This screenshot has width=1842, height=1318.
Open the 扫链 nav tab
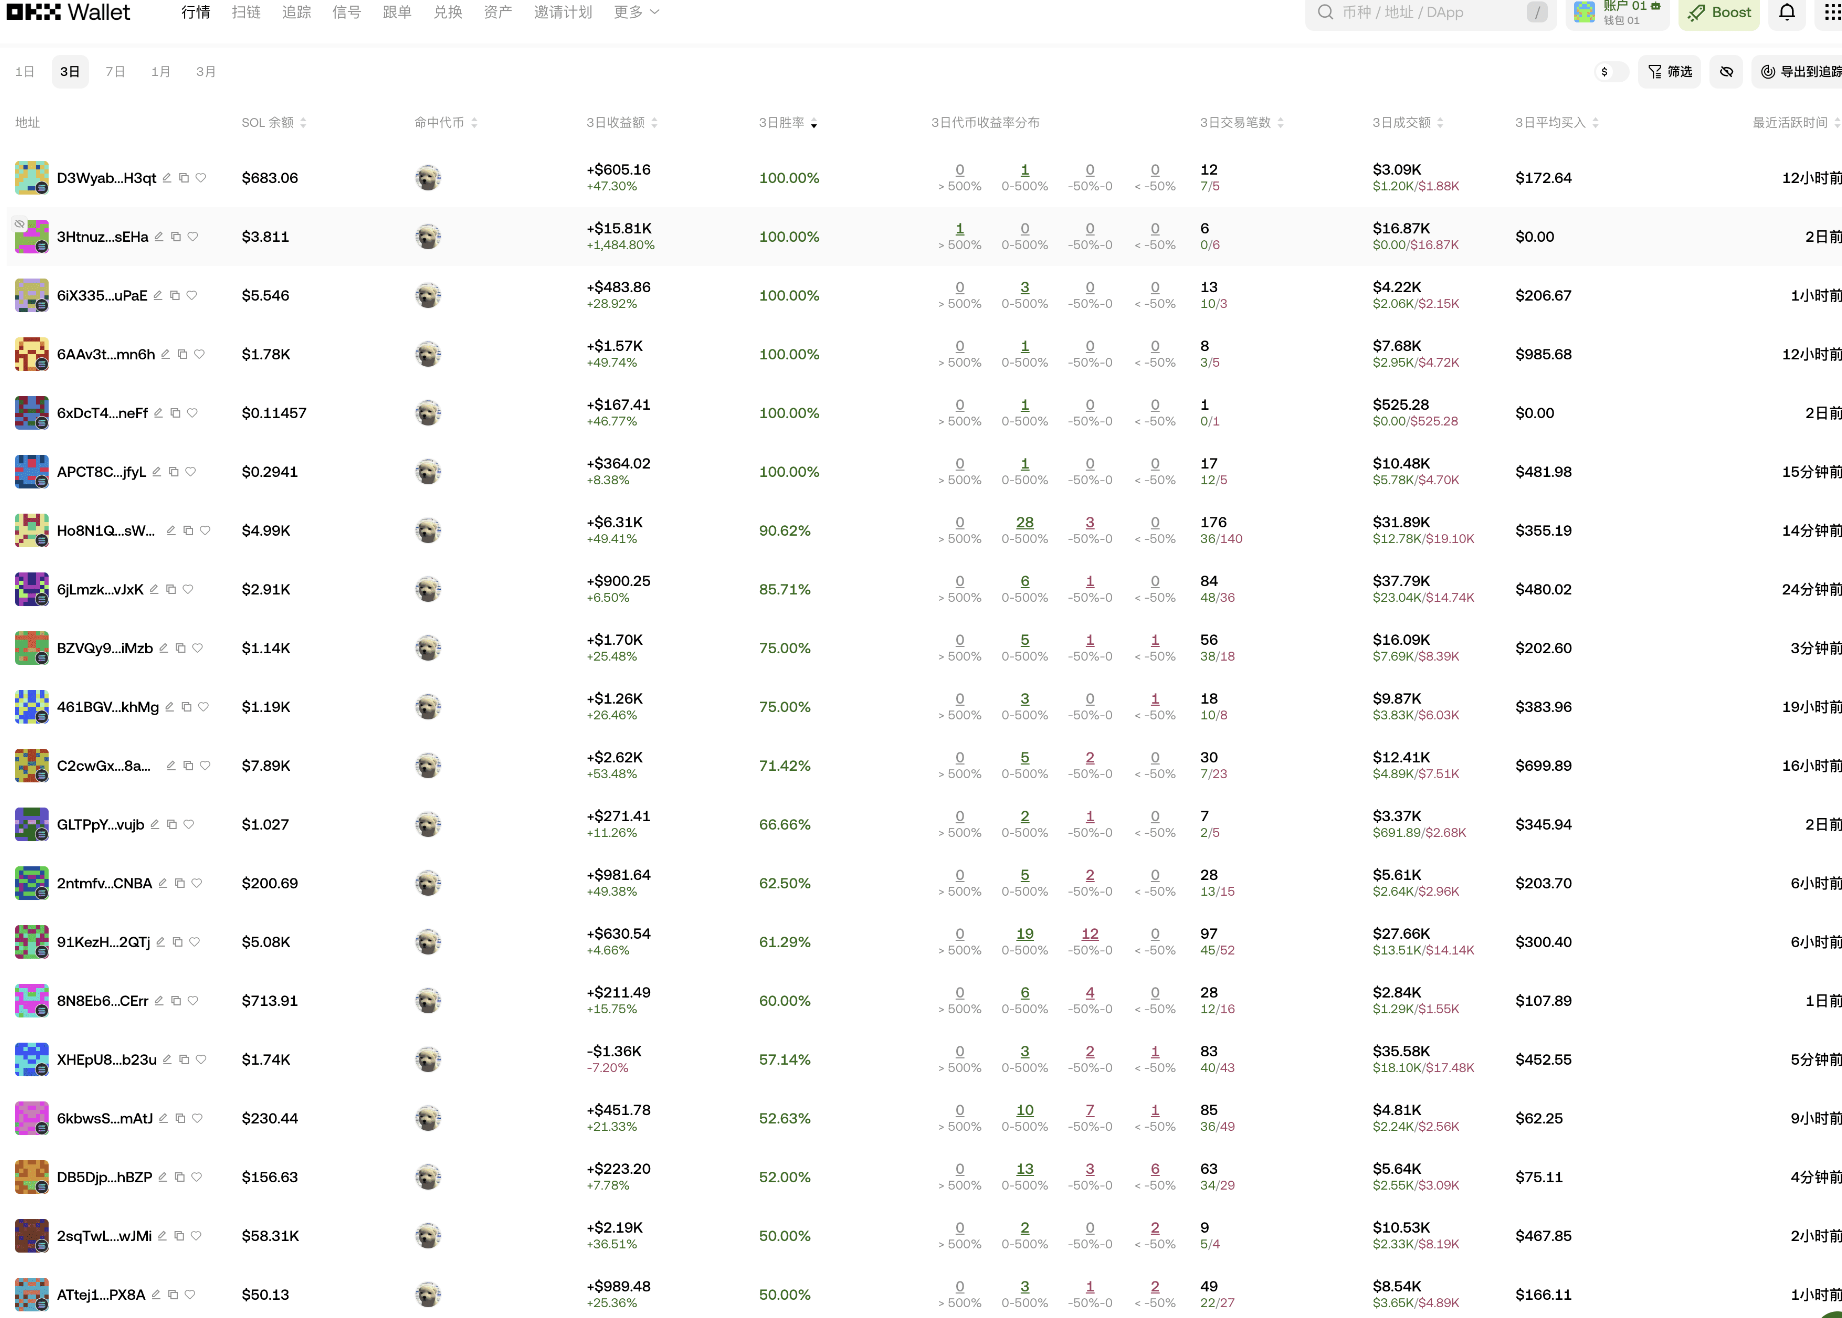(246, 12)
